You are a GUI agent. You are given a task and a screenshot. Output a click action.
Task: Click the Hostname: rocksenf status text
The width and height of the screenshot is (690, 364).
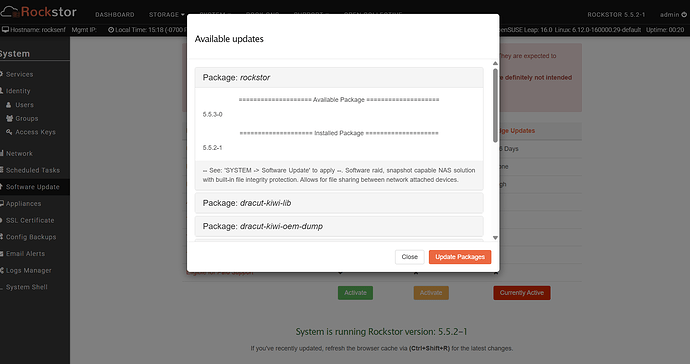pos(37,30)
